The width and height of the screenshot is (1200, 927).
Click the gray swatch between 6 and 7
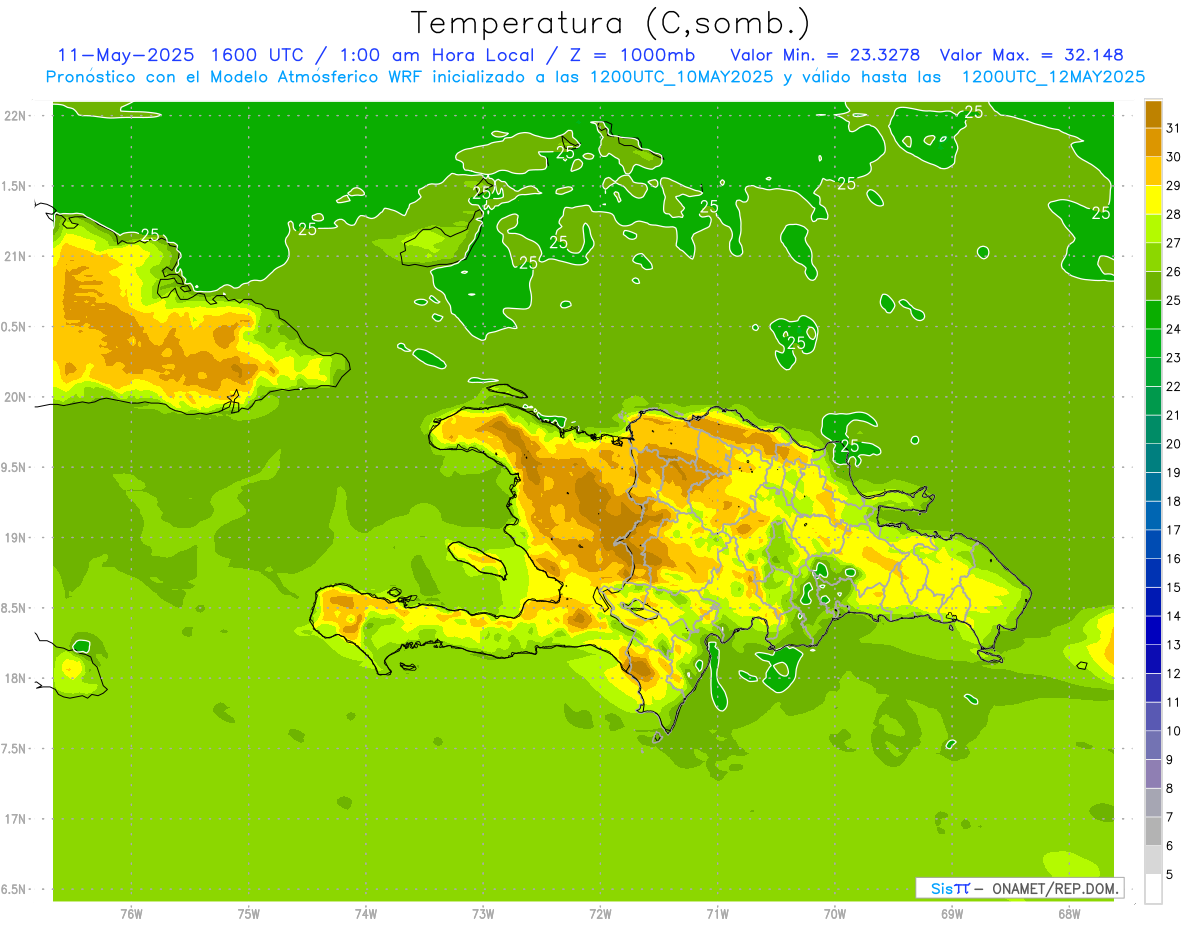[x=1153, y=831]
